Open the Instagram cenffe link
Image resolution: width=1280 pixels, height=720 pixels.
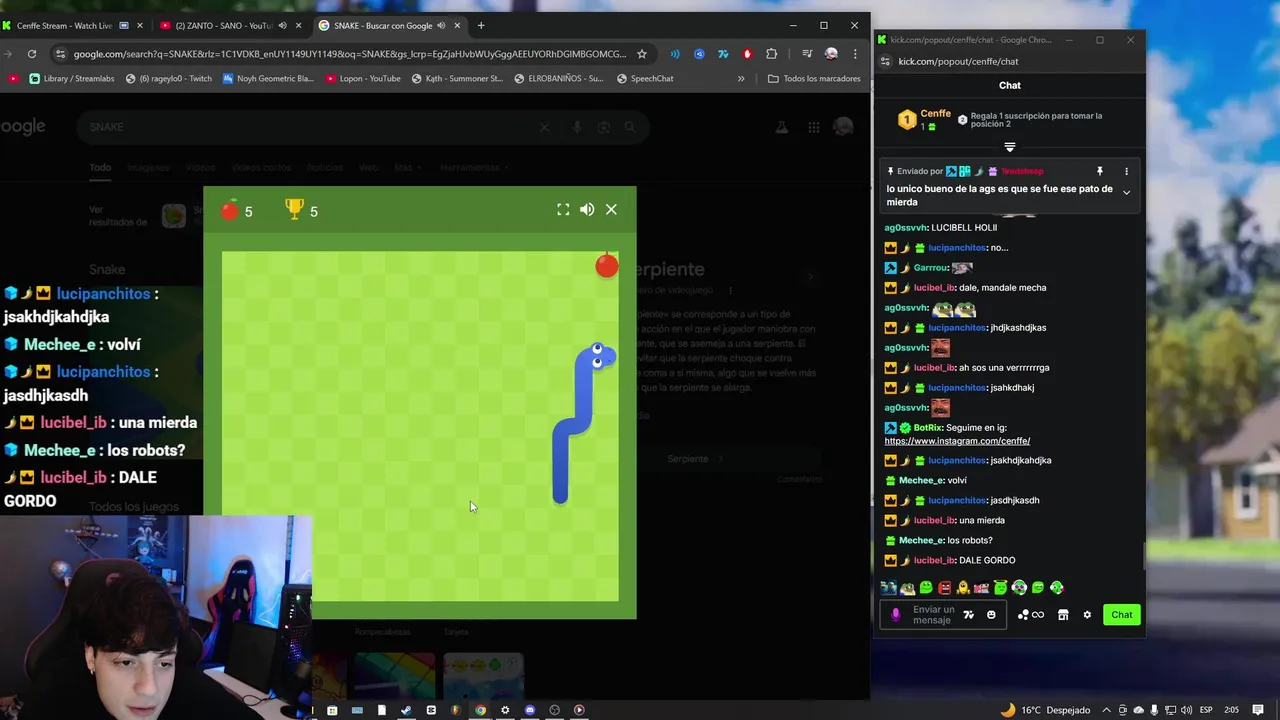click(x=957, y=440)
